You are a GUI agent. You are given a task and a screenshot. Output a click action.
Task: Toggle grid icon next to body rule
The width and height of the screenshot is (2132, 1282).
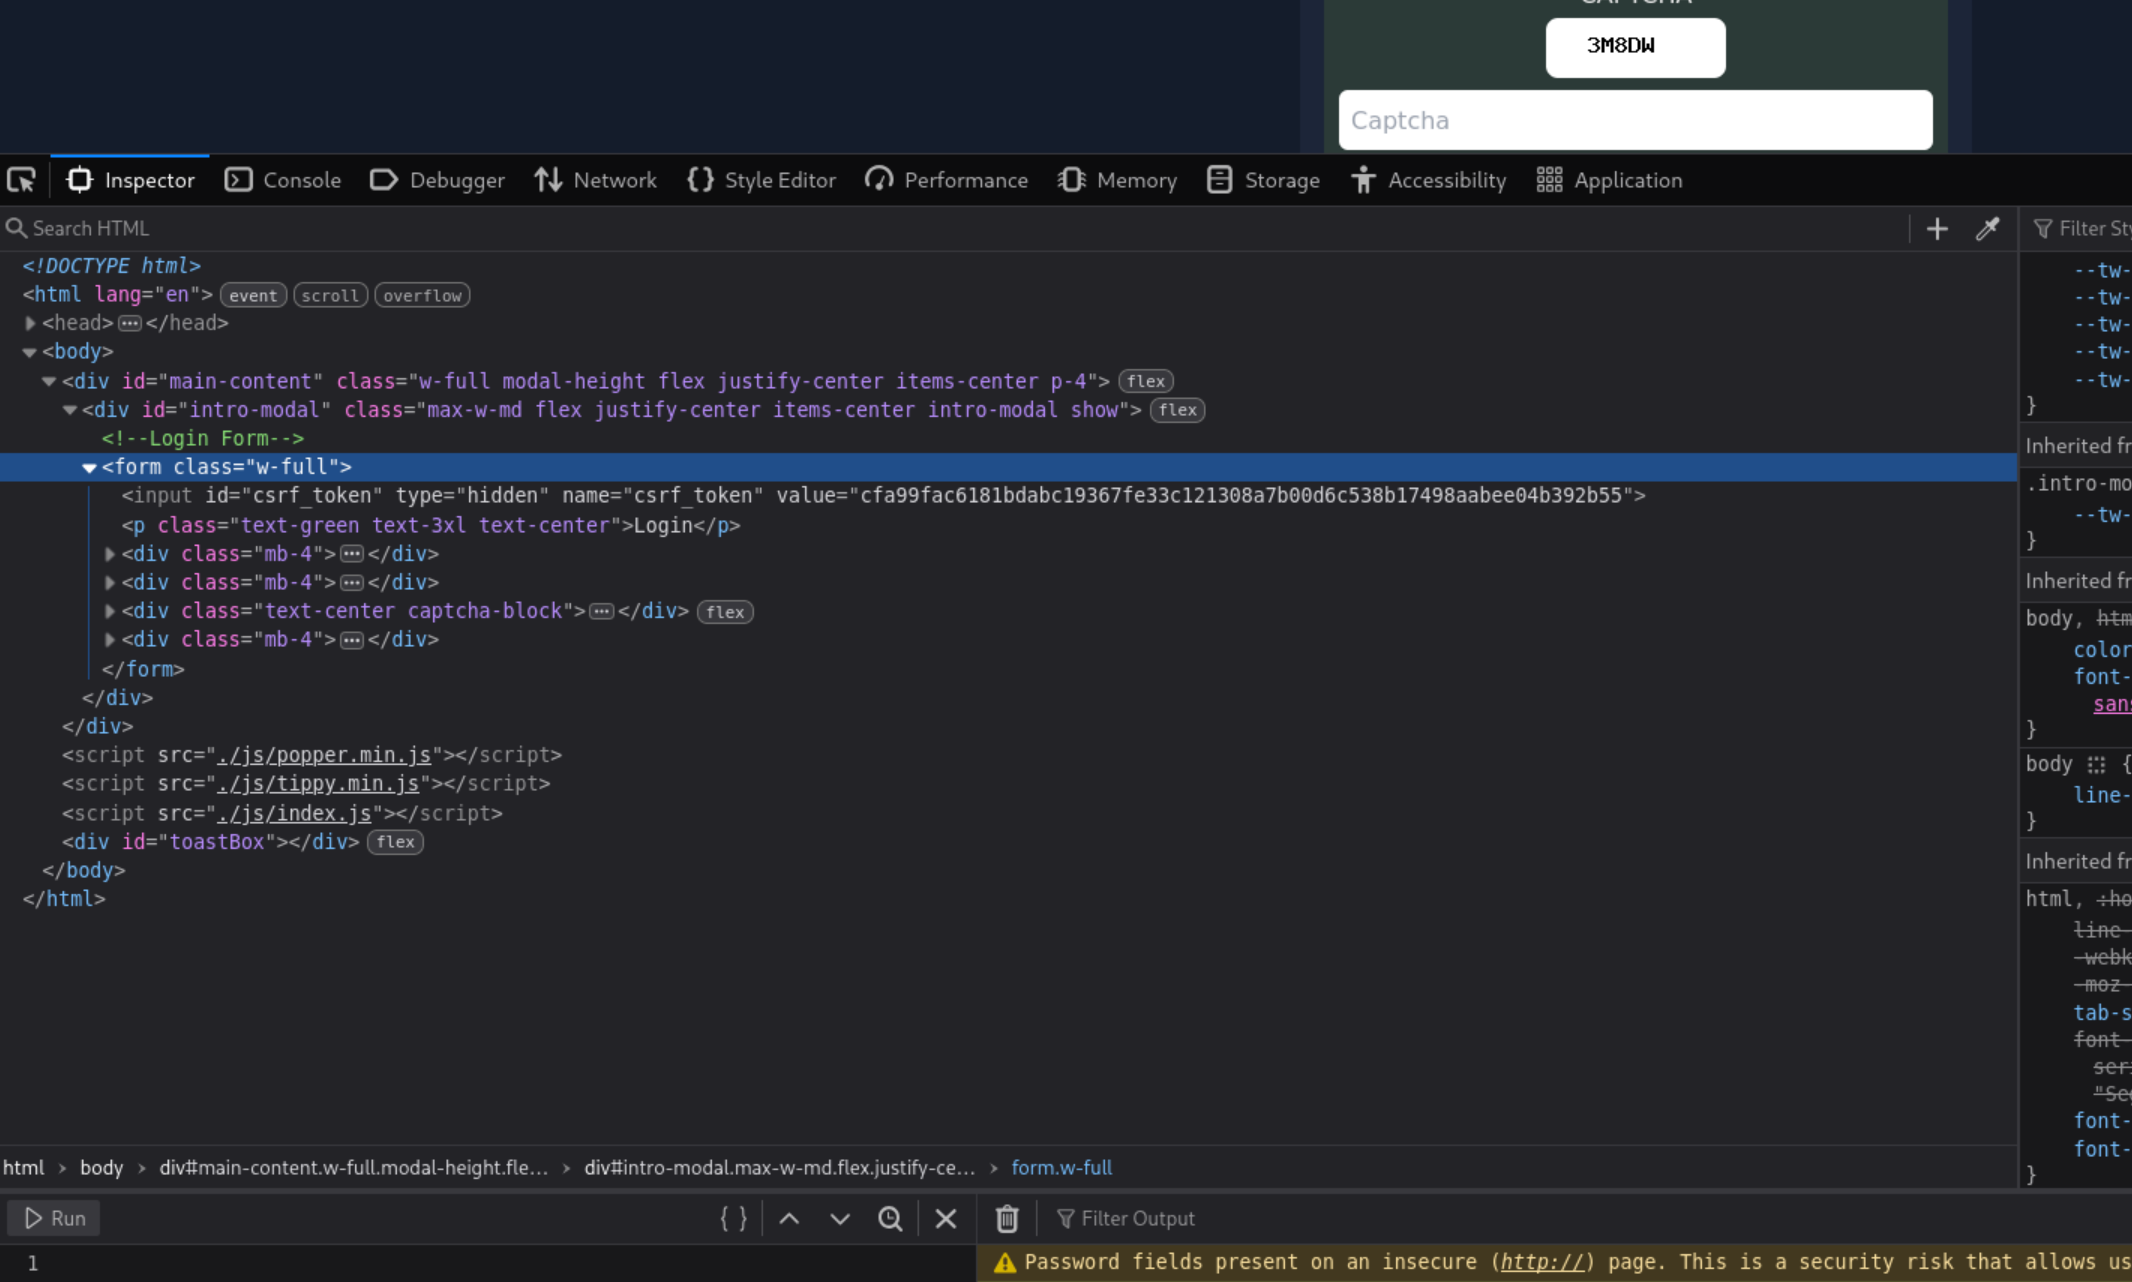click(2097, 765)
